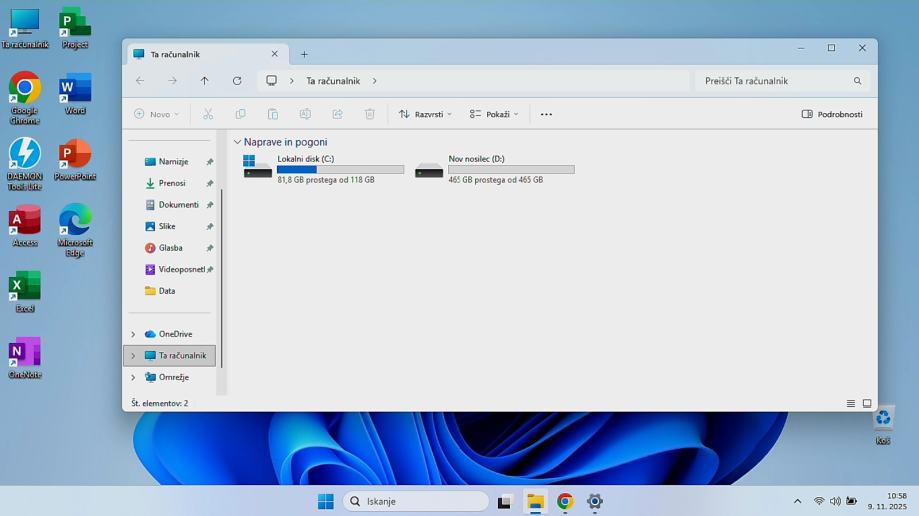The width and height of the screenshot is (919, 516).
Task: Click the Cut scissors icon
Action: (208, 114)
